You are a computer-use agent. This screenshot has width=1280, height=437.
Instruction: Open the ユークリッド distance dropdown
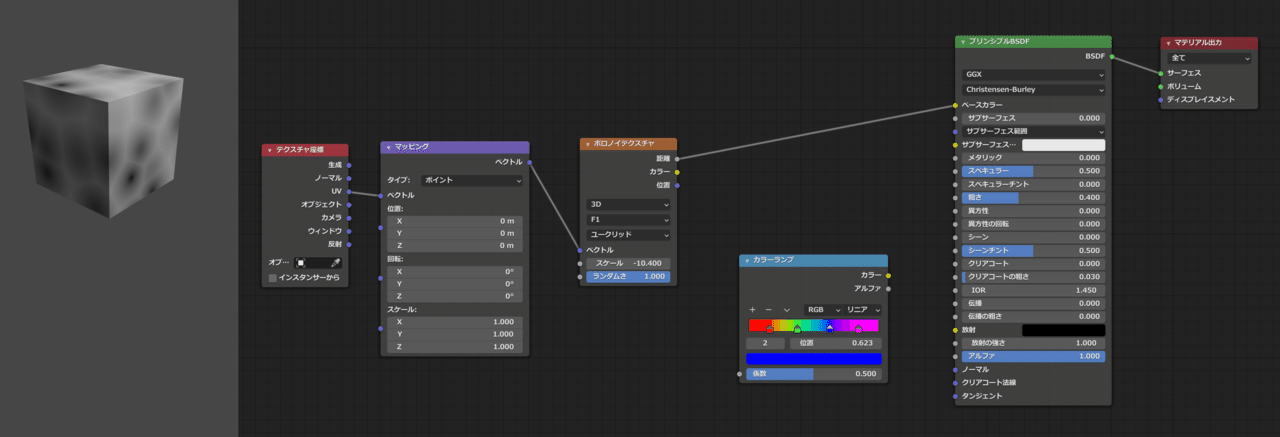click(x=628, y=234)
